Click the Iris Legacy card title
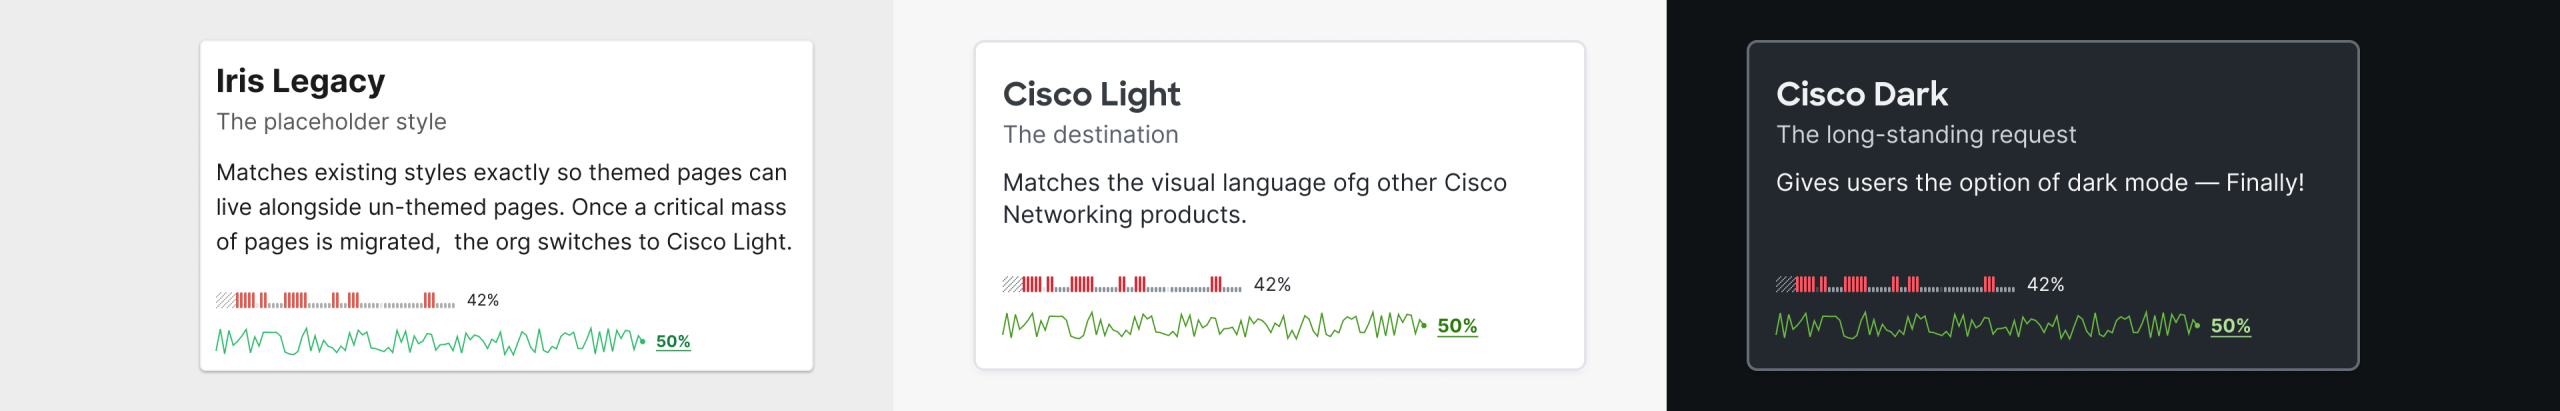Image resolution: width=2560 pixels, height=411 pixels. tap(300, 81)
